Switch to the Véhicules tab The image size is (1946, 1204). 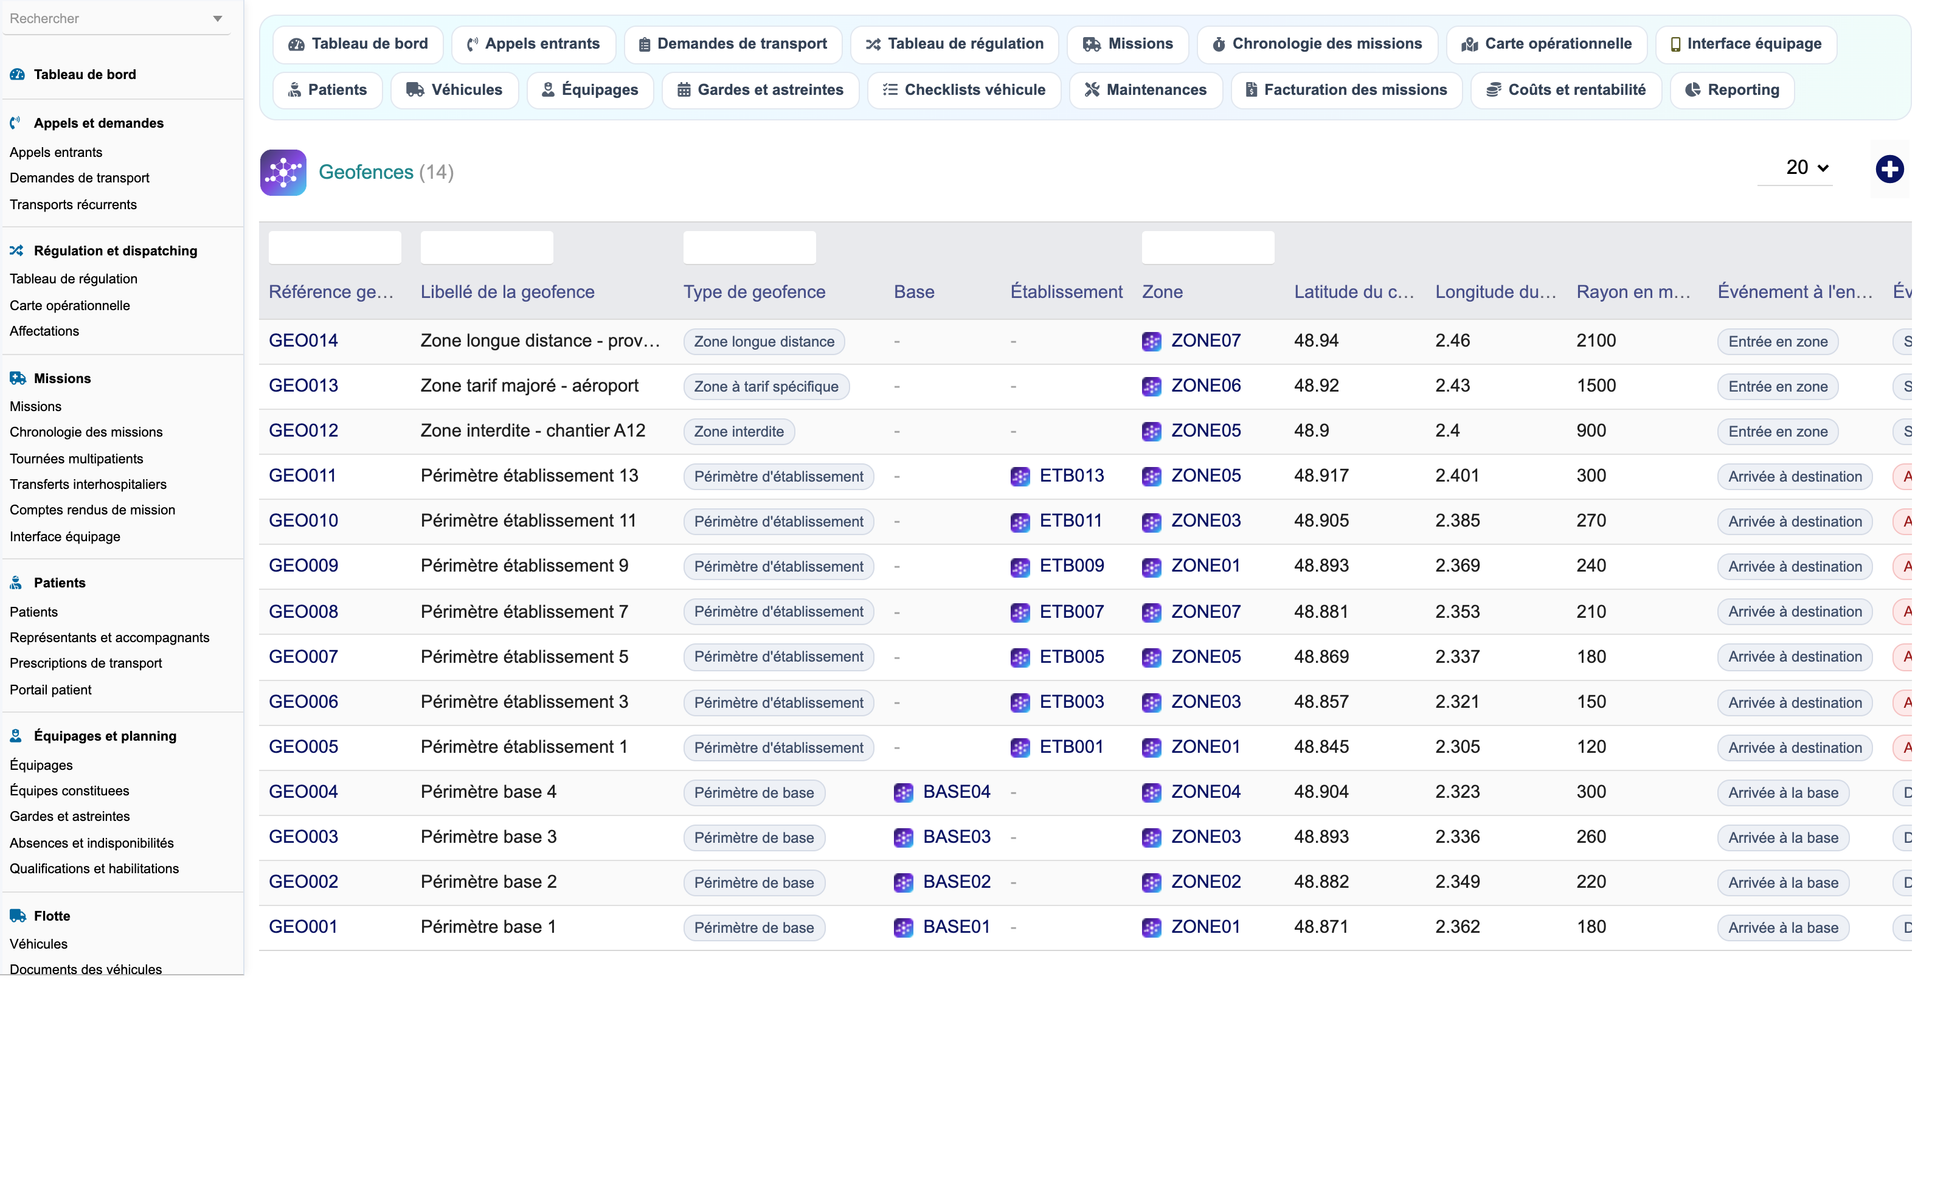[454, 90]
